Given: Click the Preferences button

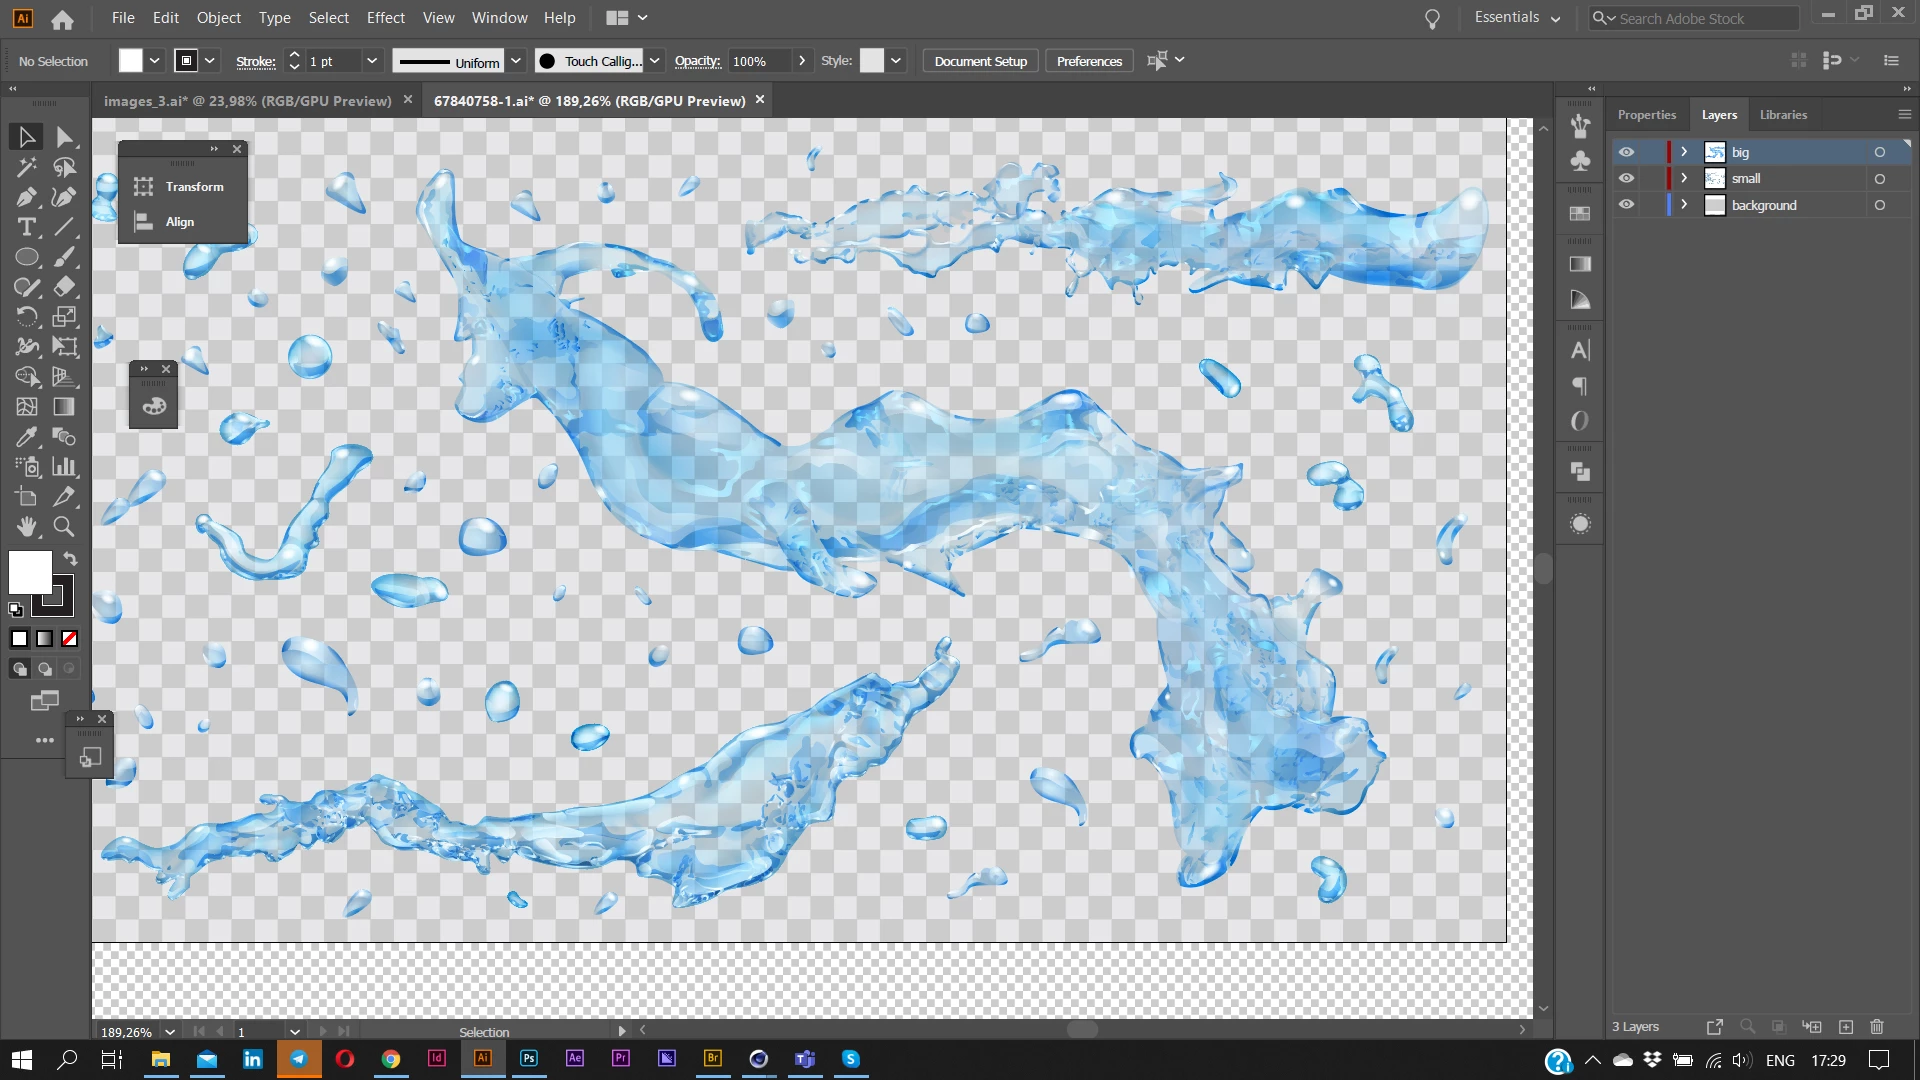Looking at the screenshot, I should (x=1089, y=61).
